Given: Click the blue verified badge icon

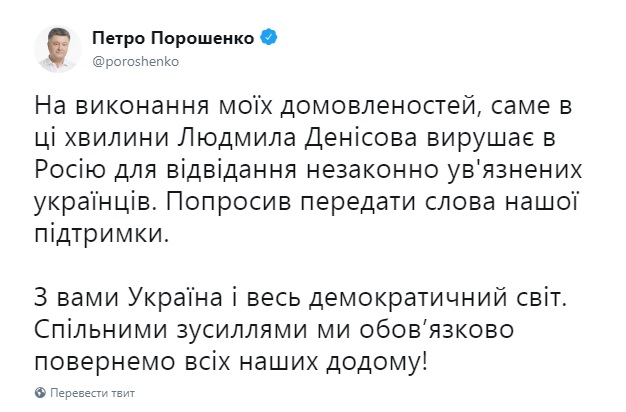Looking at the screenshot, I should [x=270, y=37].
